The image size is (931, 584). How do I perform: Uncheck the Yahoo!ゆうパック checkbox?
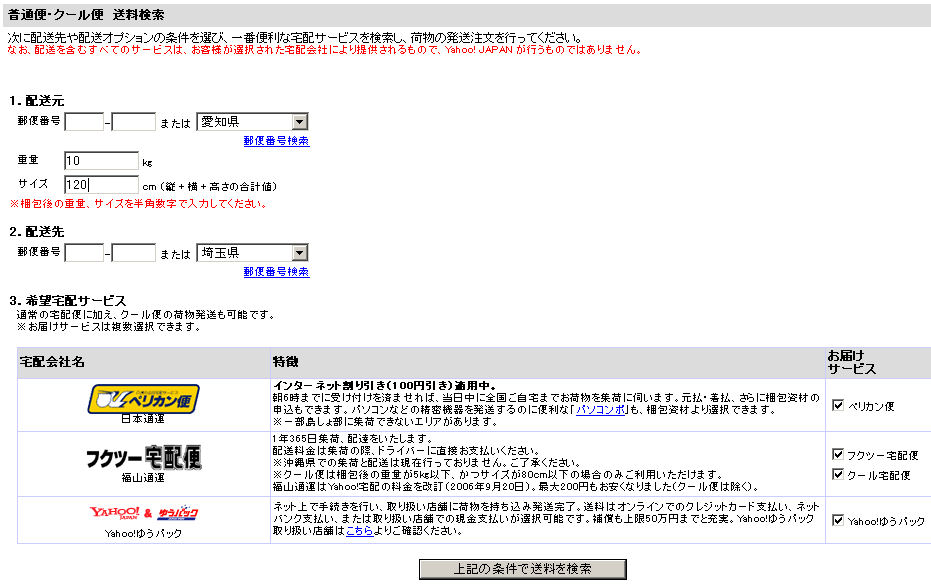click(x=838, y=521)
